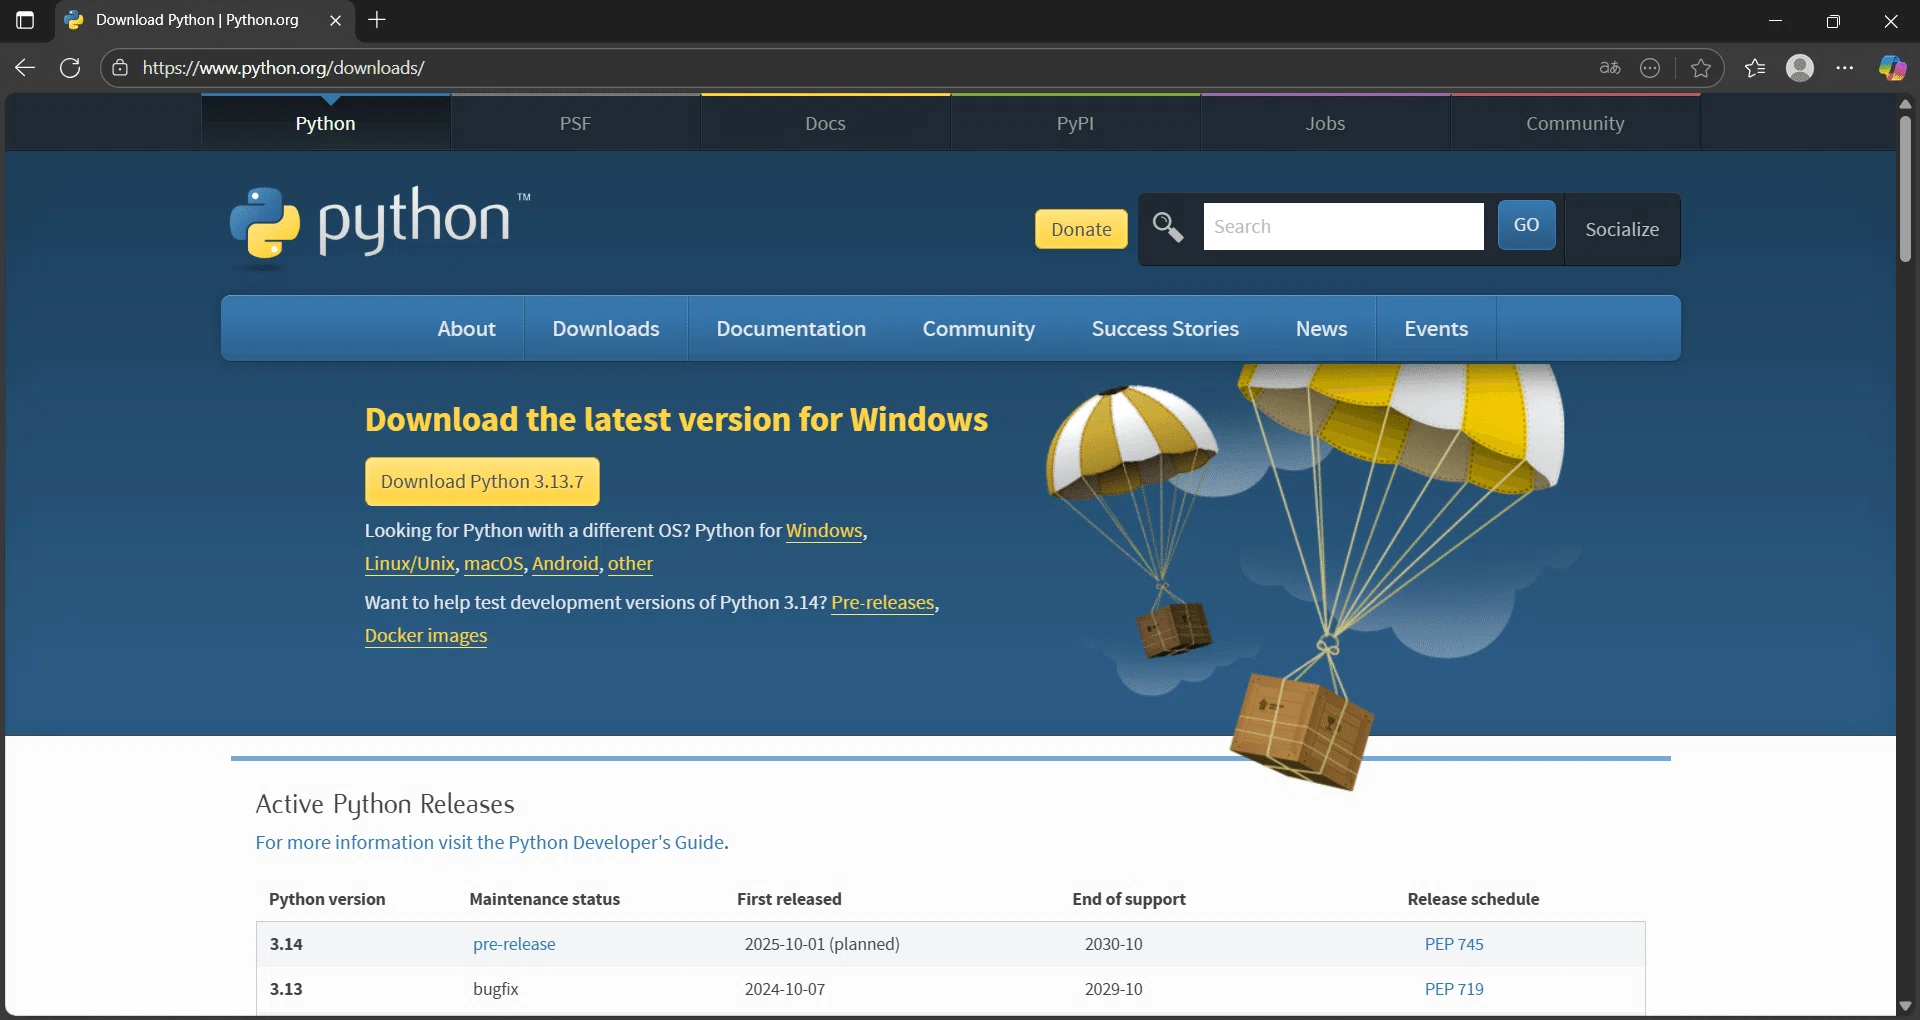The width and height of the screenshot is (1920, 1020).
Task: Reload the page with refresh icon
Action: coord(70,68)
